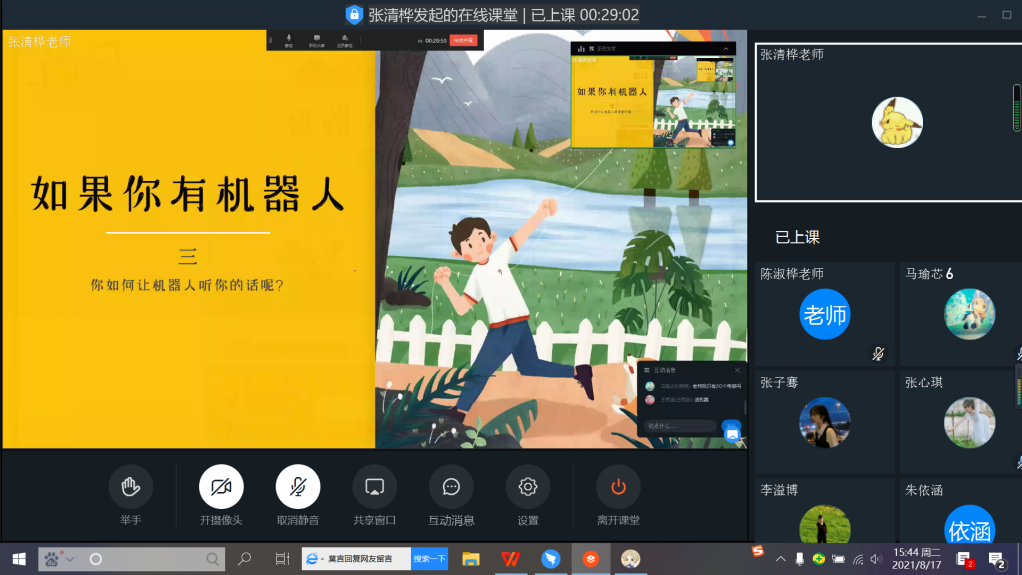1022x575 pixels.
Task: Leave class with 离开课堂 power button
Action: (618, 487)
